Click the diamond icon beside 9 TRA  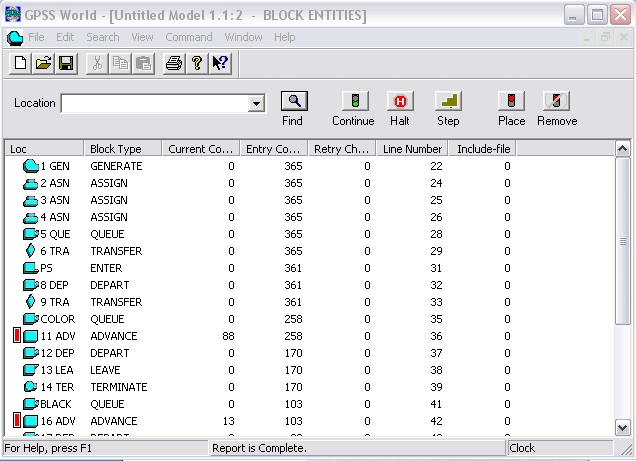pyautogui.click(x=30, y=302)
